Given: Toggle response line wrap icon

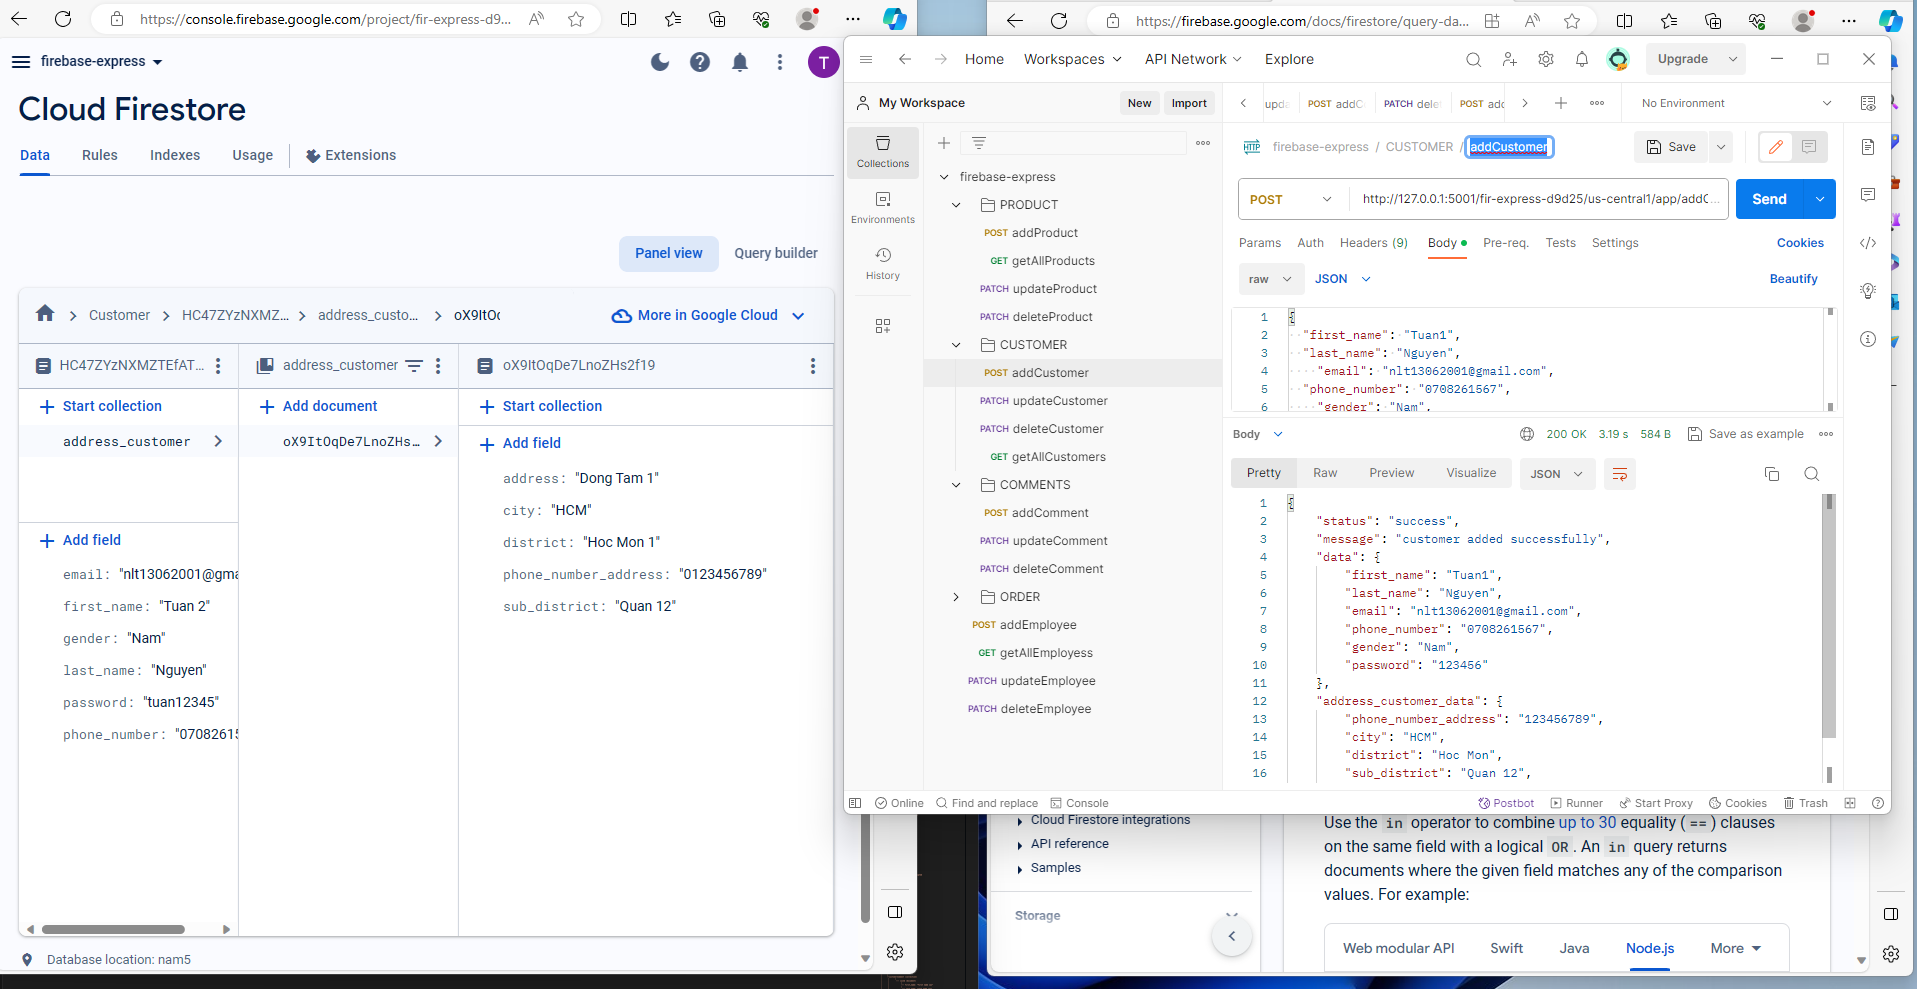Looking at the screenshot, I should (1620, 474).
